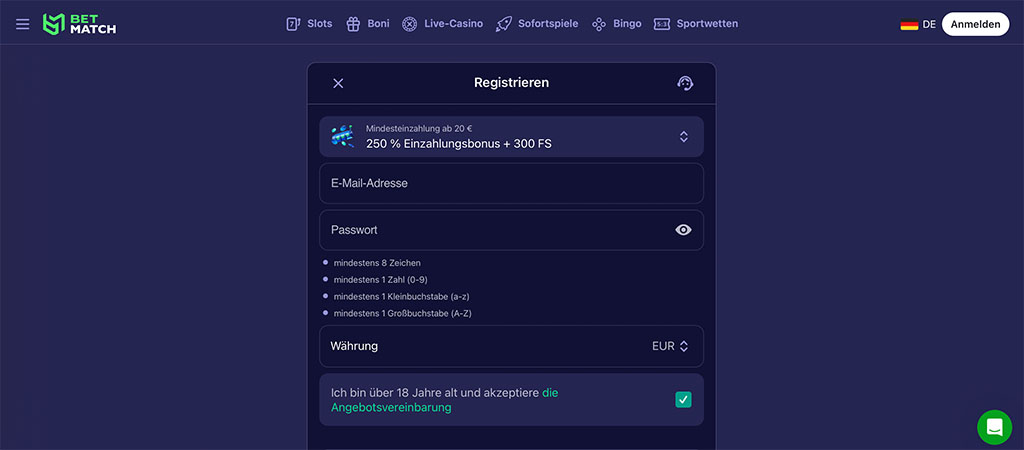Click the BetMatch logo
1024x450 pixels.
click(x=80, y=24)
